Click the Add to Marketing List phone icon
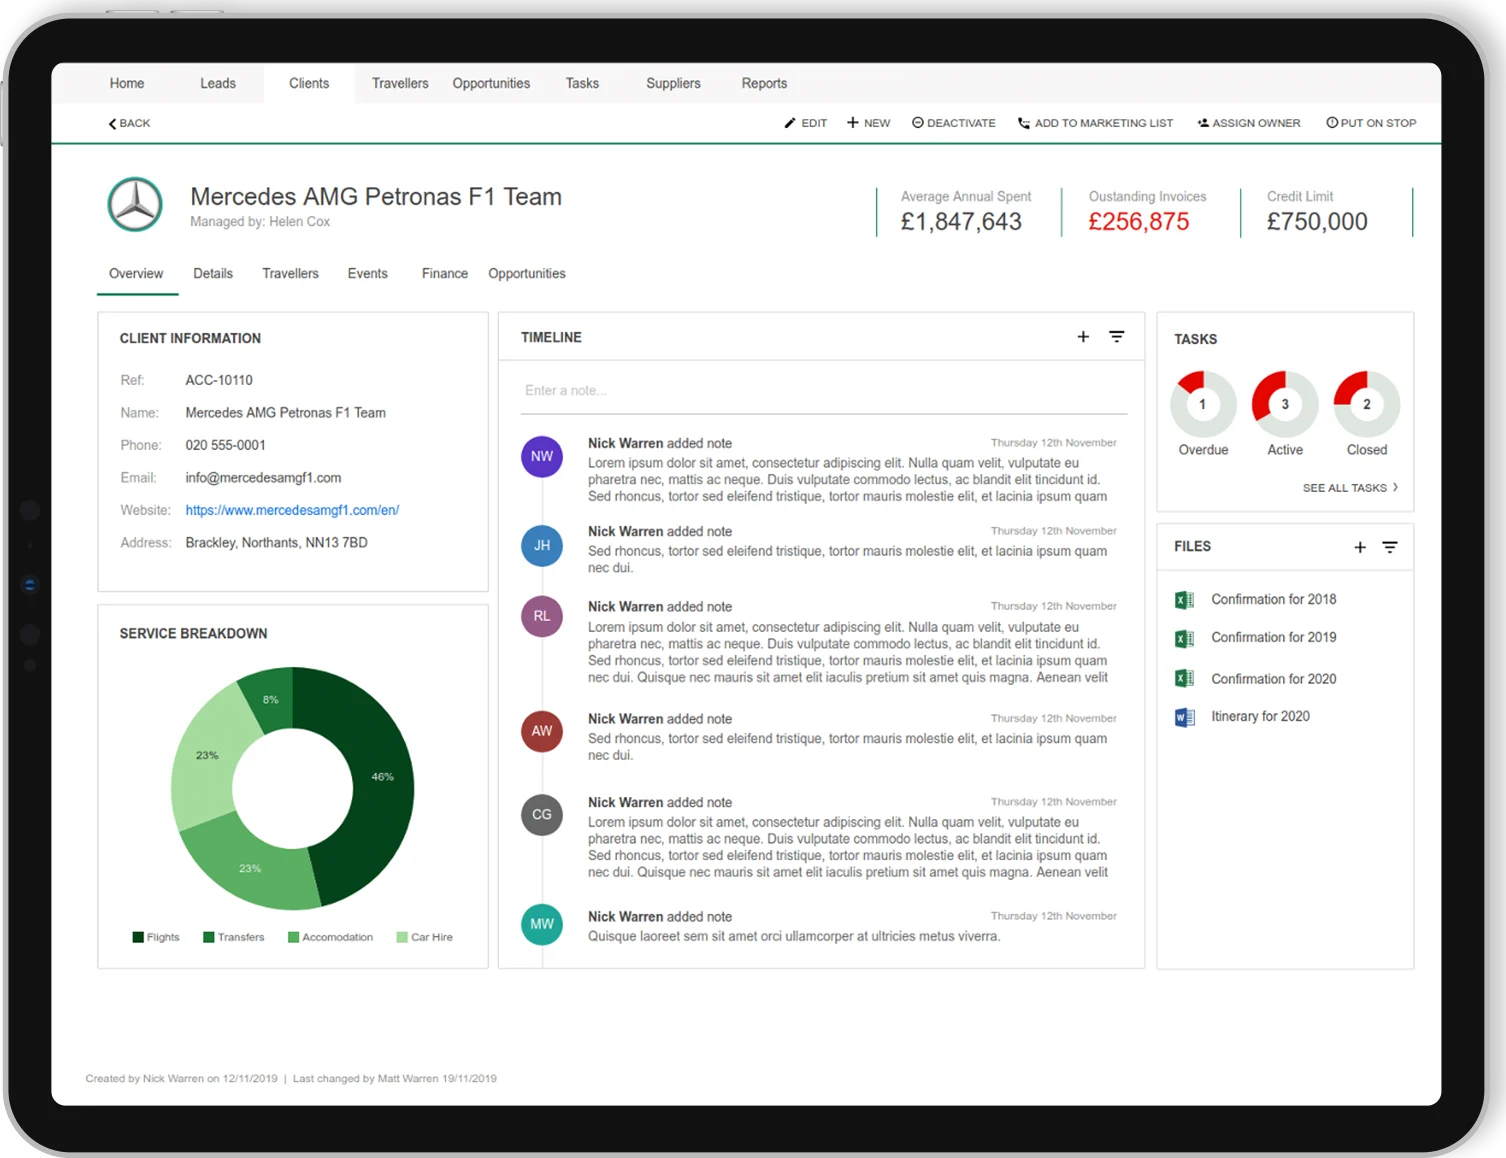 coord(1024,123)
